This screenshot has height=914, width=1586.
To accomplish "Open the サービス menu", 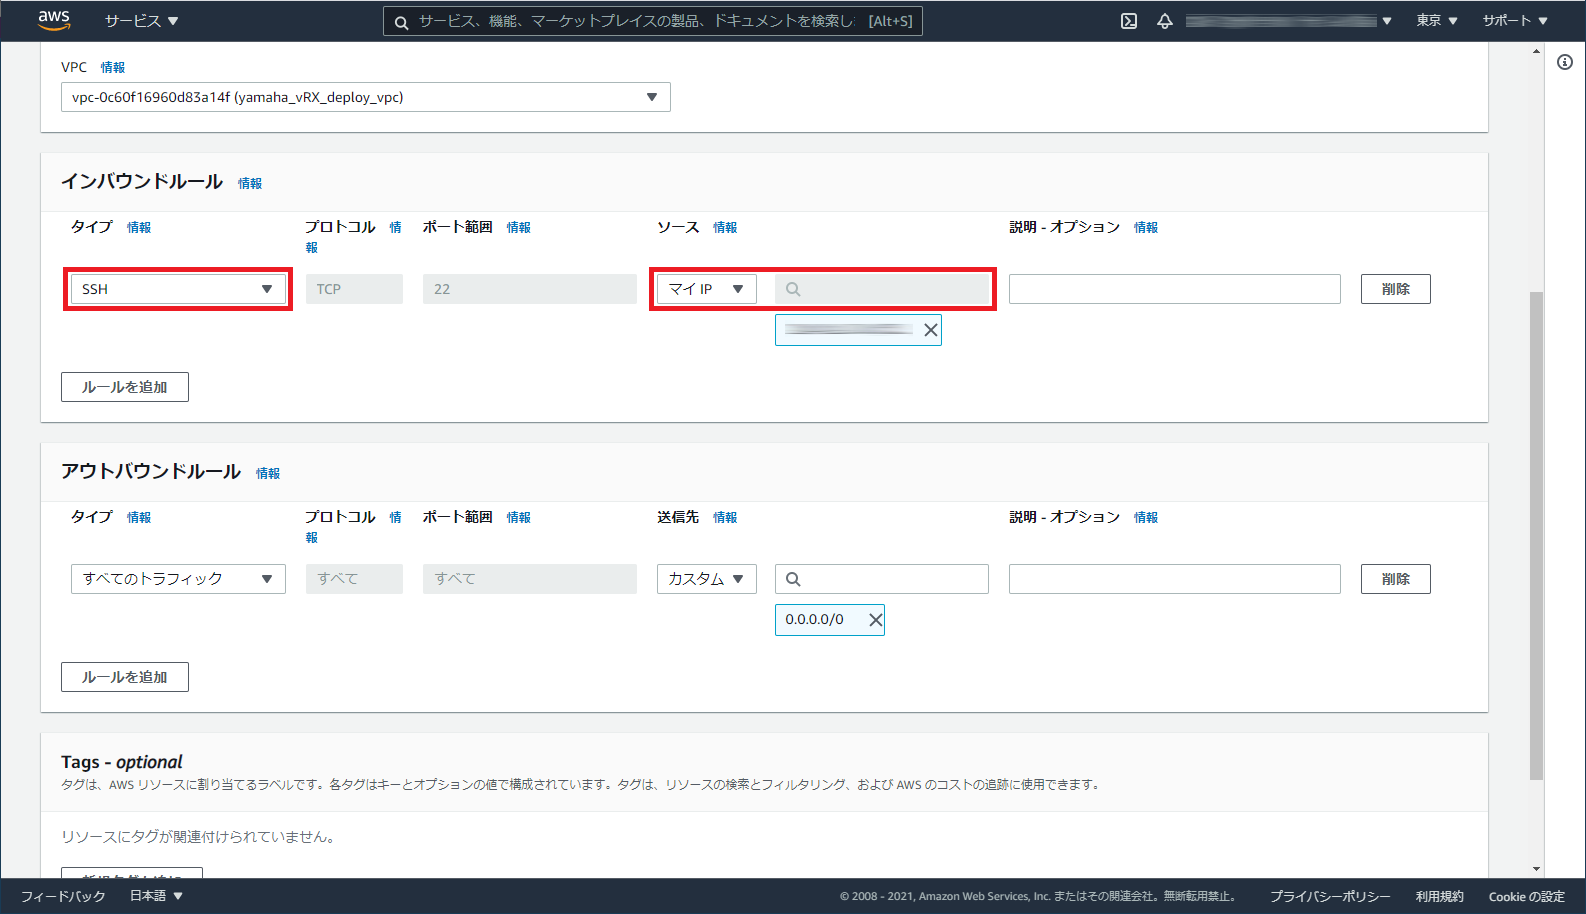I will point(141,21).
